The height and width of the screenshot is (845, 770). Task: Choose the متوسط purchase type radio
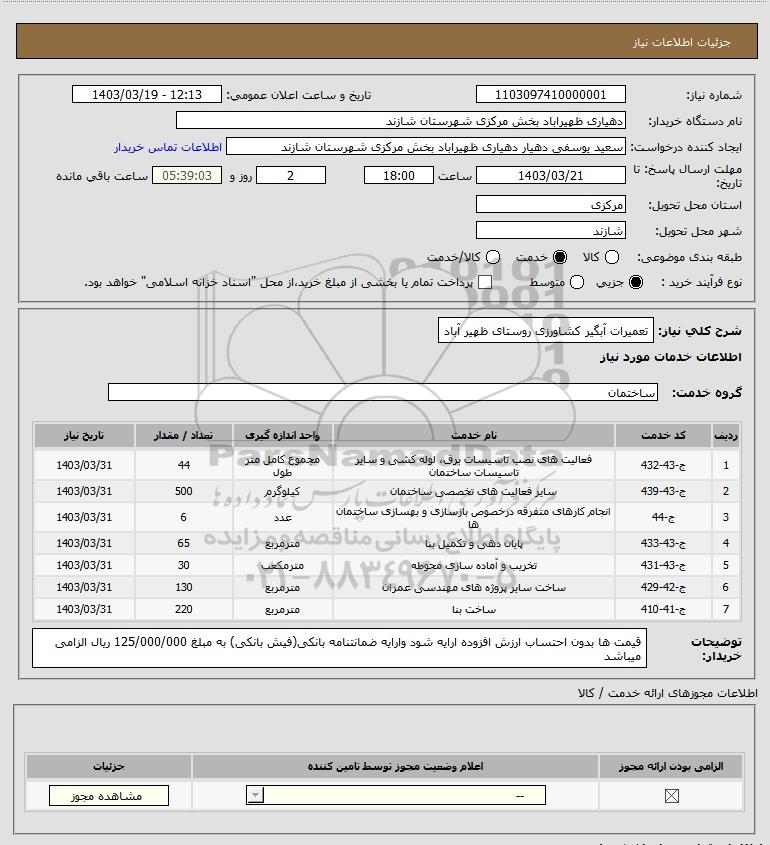577,282
